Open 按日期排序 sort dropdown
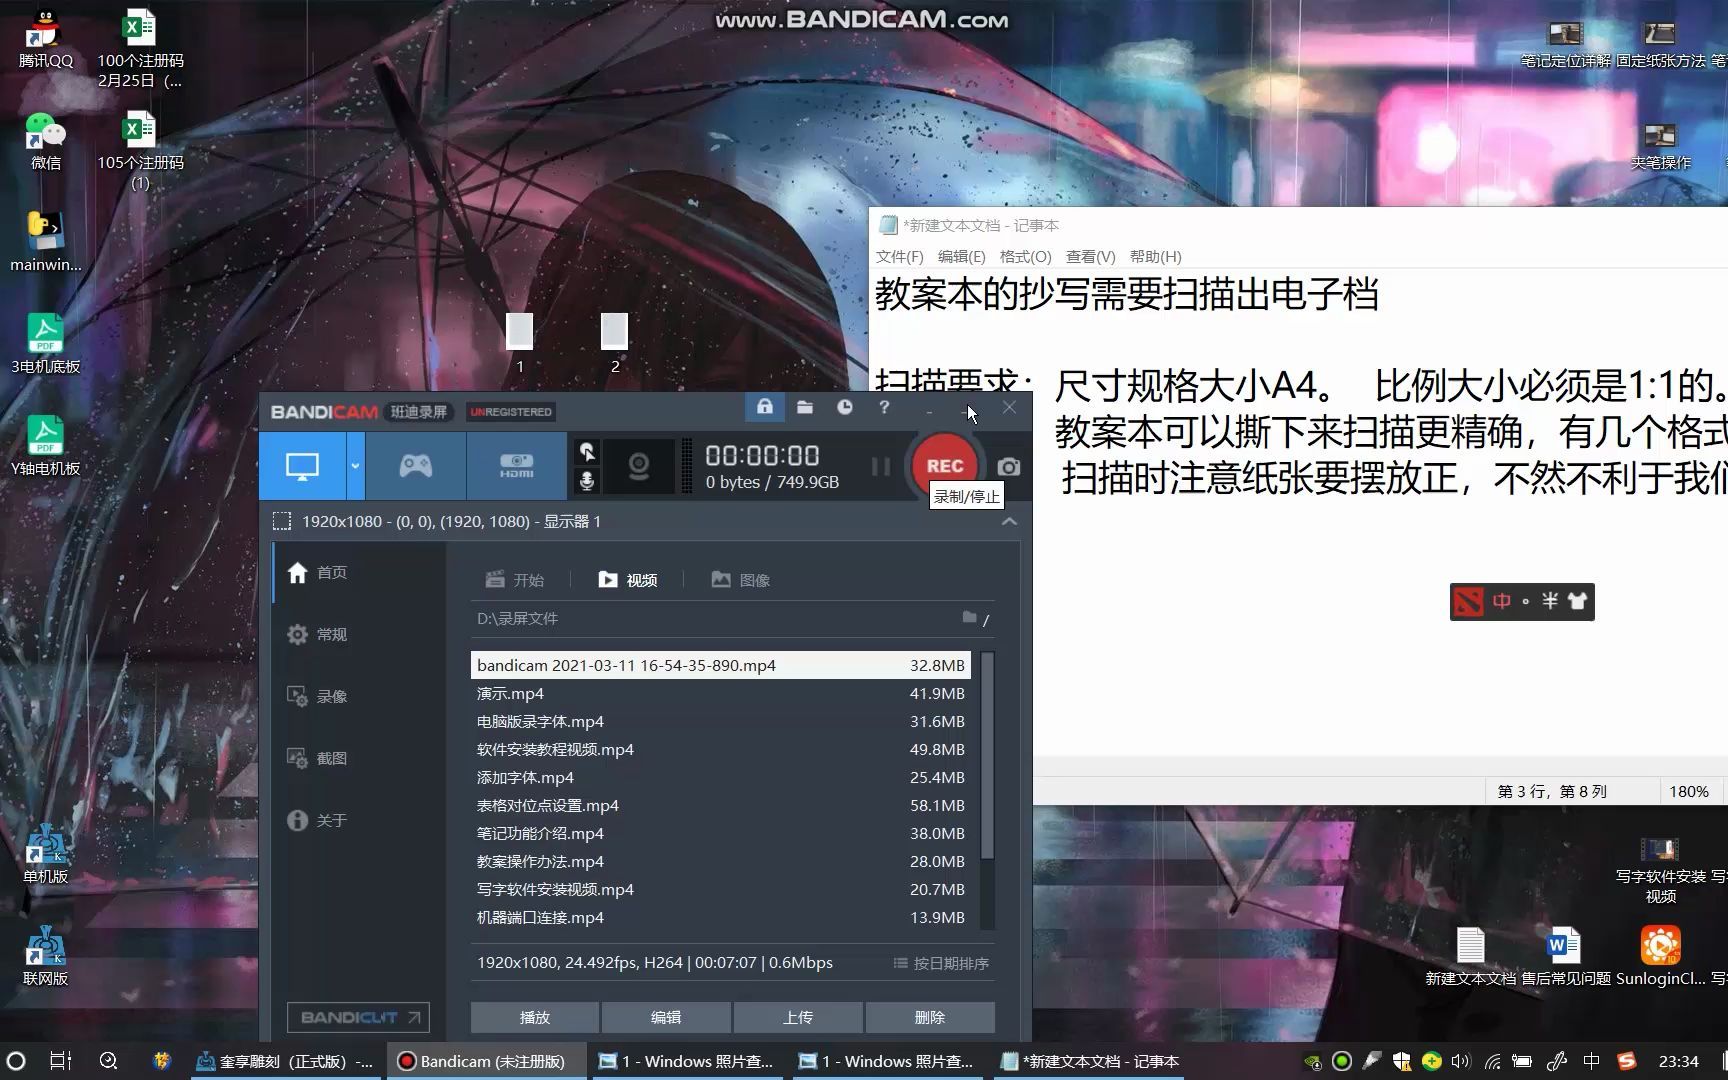 tap(941, 963)
